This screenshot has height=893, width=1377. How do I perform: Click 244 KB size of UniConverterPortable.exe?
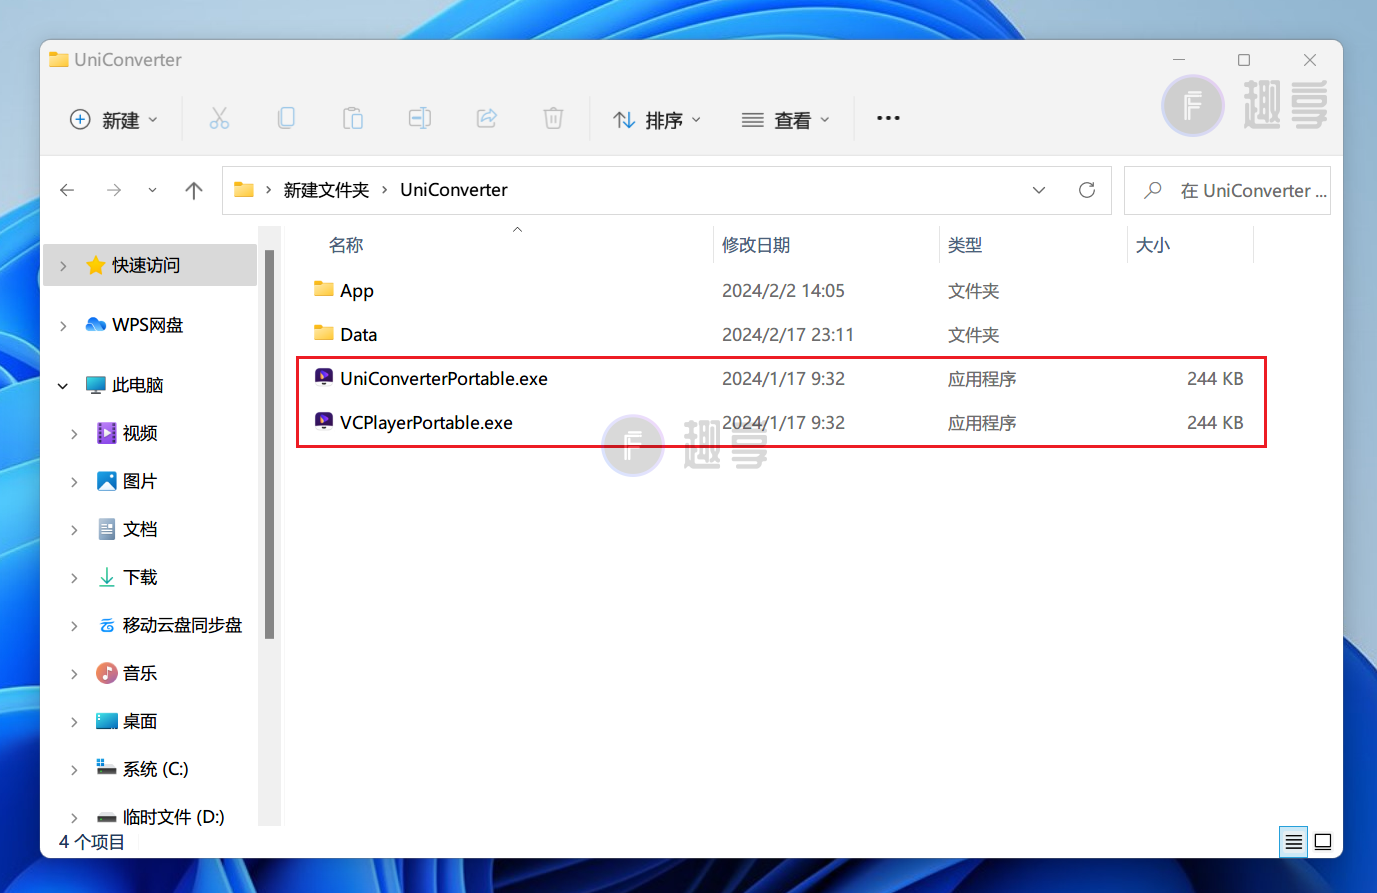coord(1215,379)
